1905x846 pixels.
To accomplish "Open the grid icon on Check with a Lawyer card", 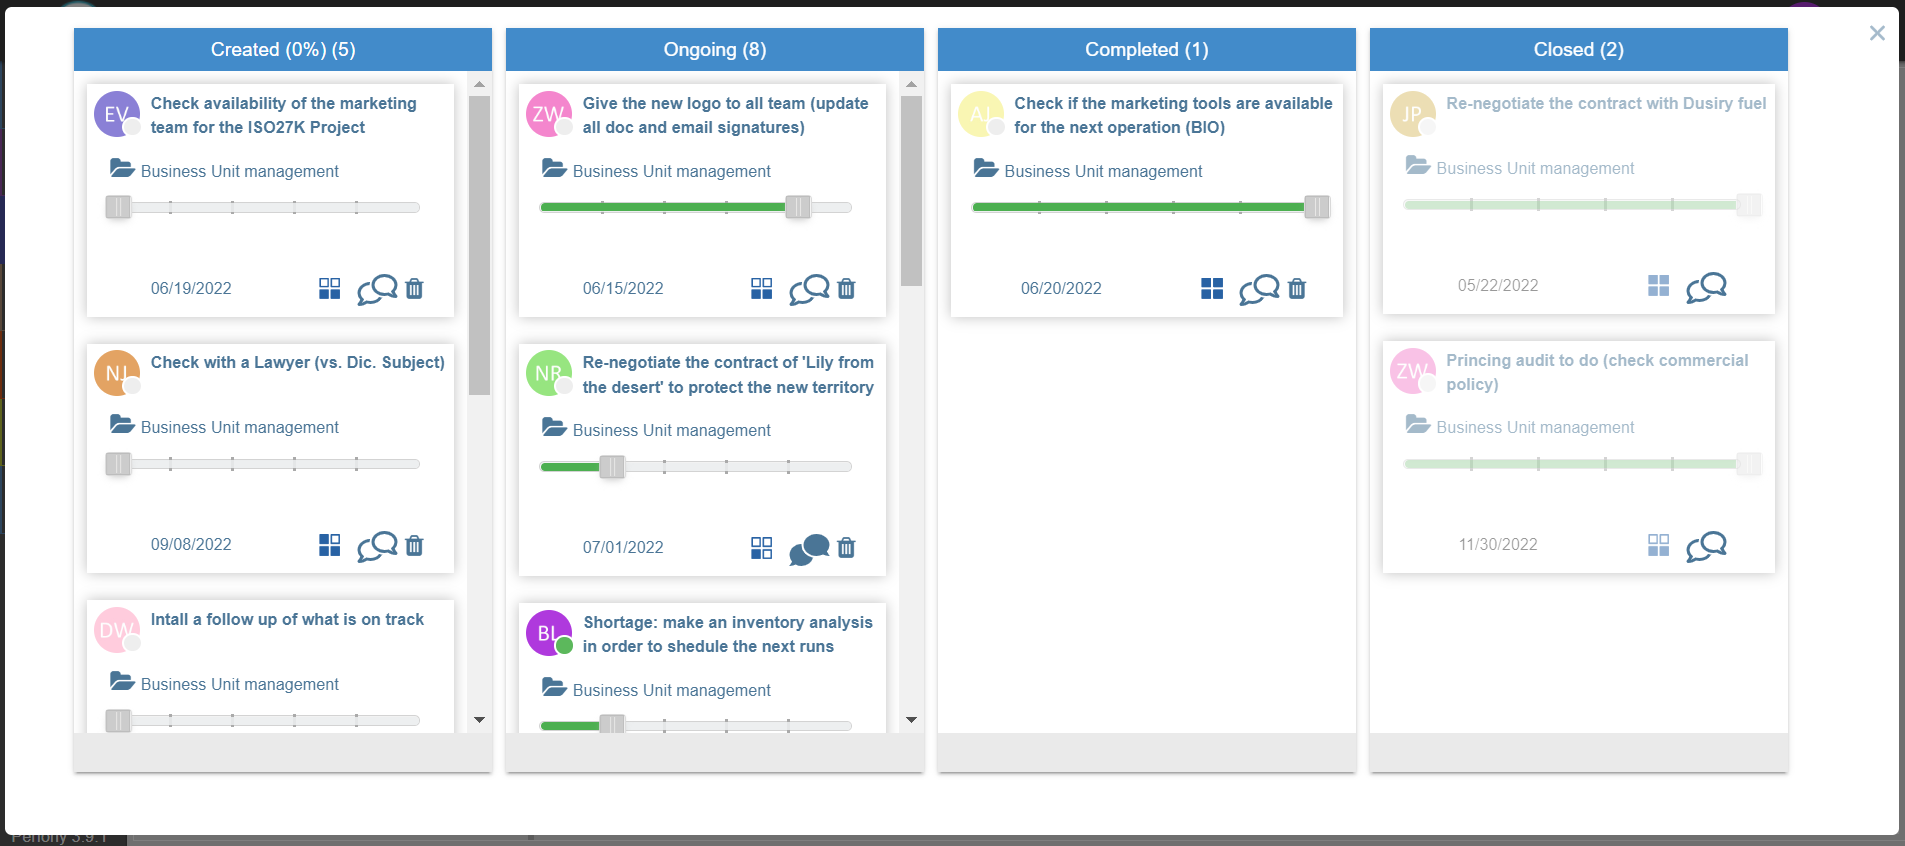I will click(x=329, y=545).
